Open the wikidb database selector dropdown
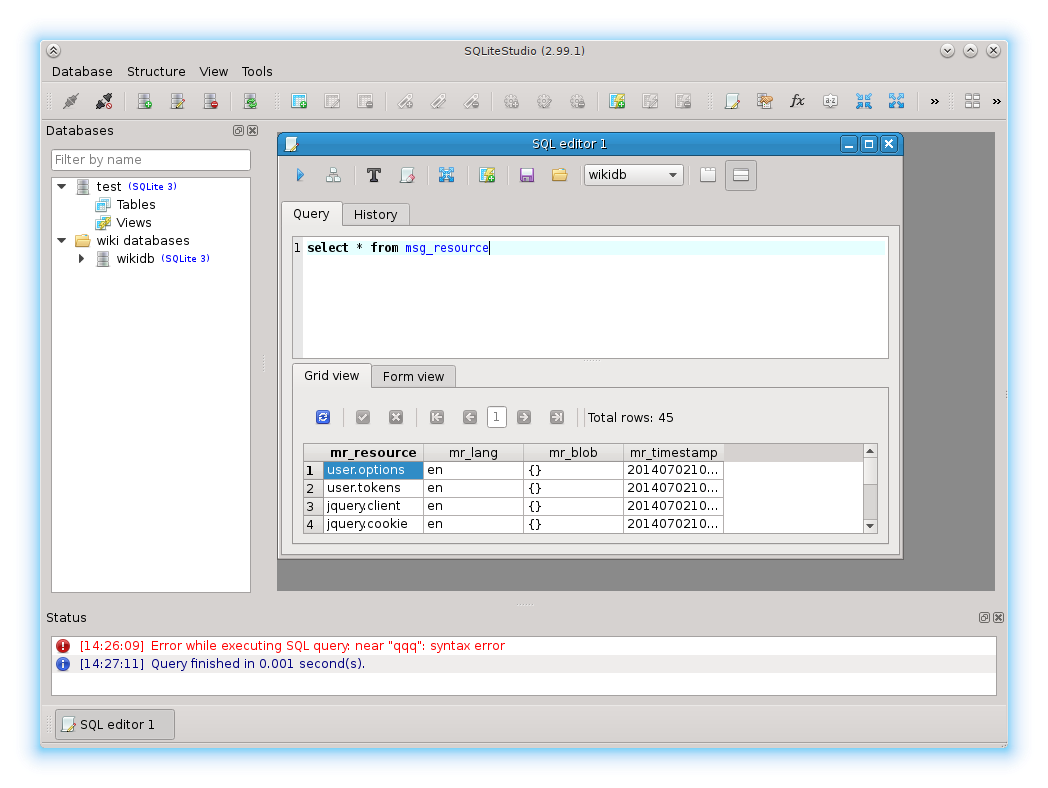The width and height of the screenshot is (1048, 788). (x=634, y=175)
